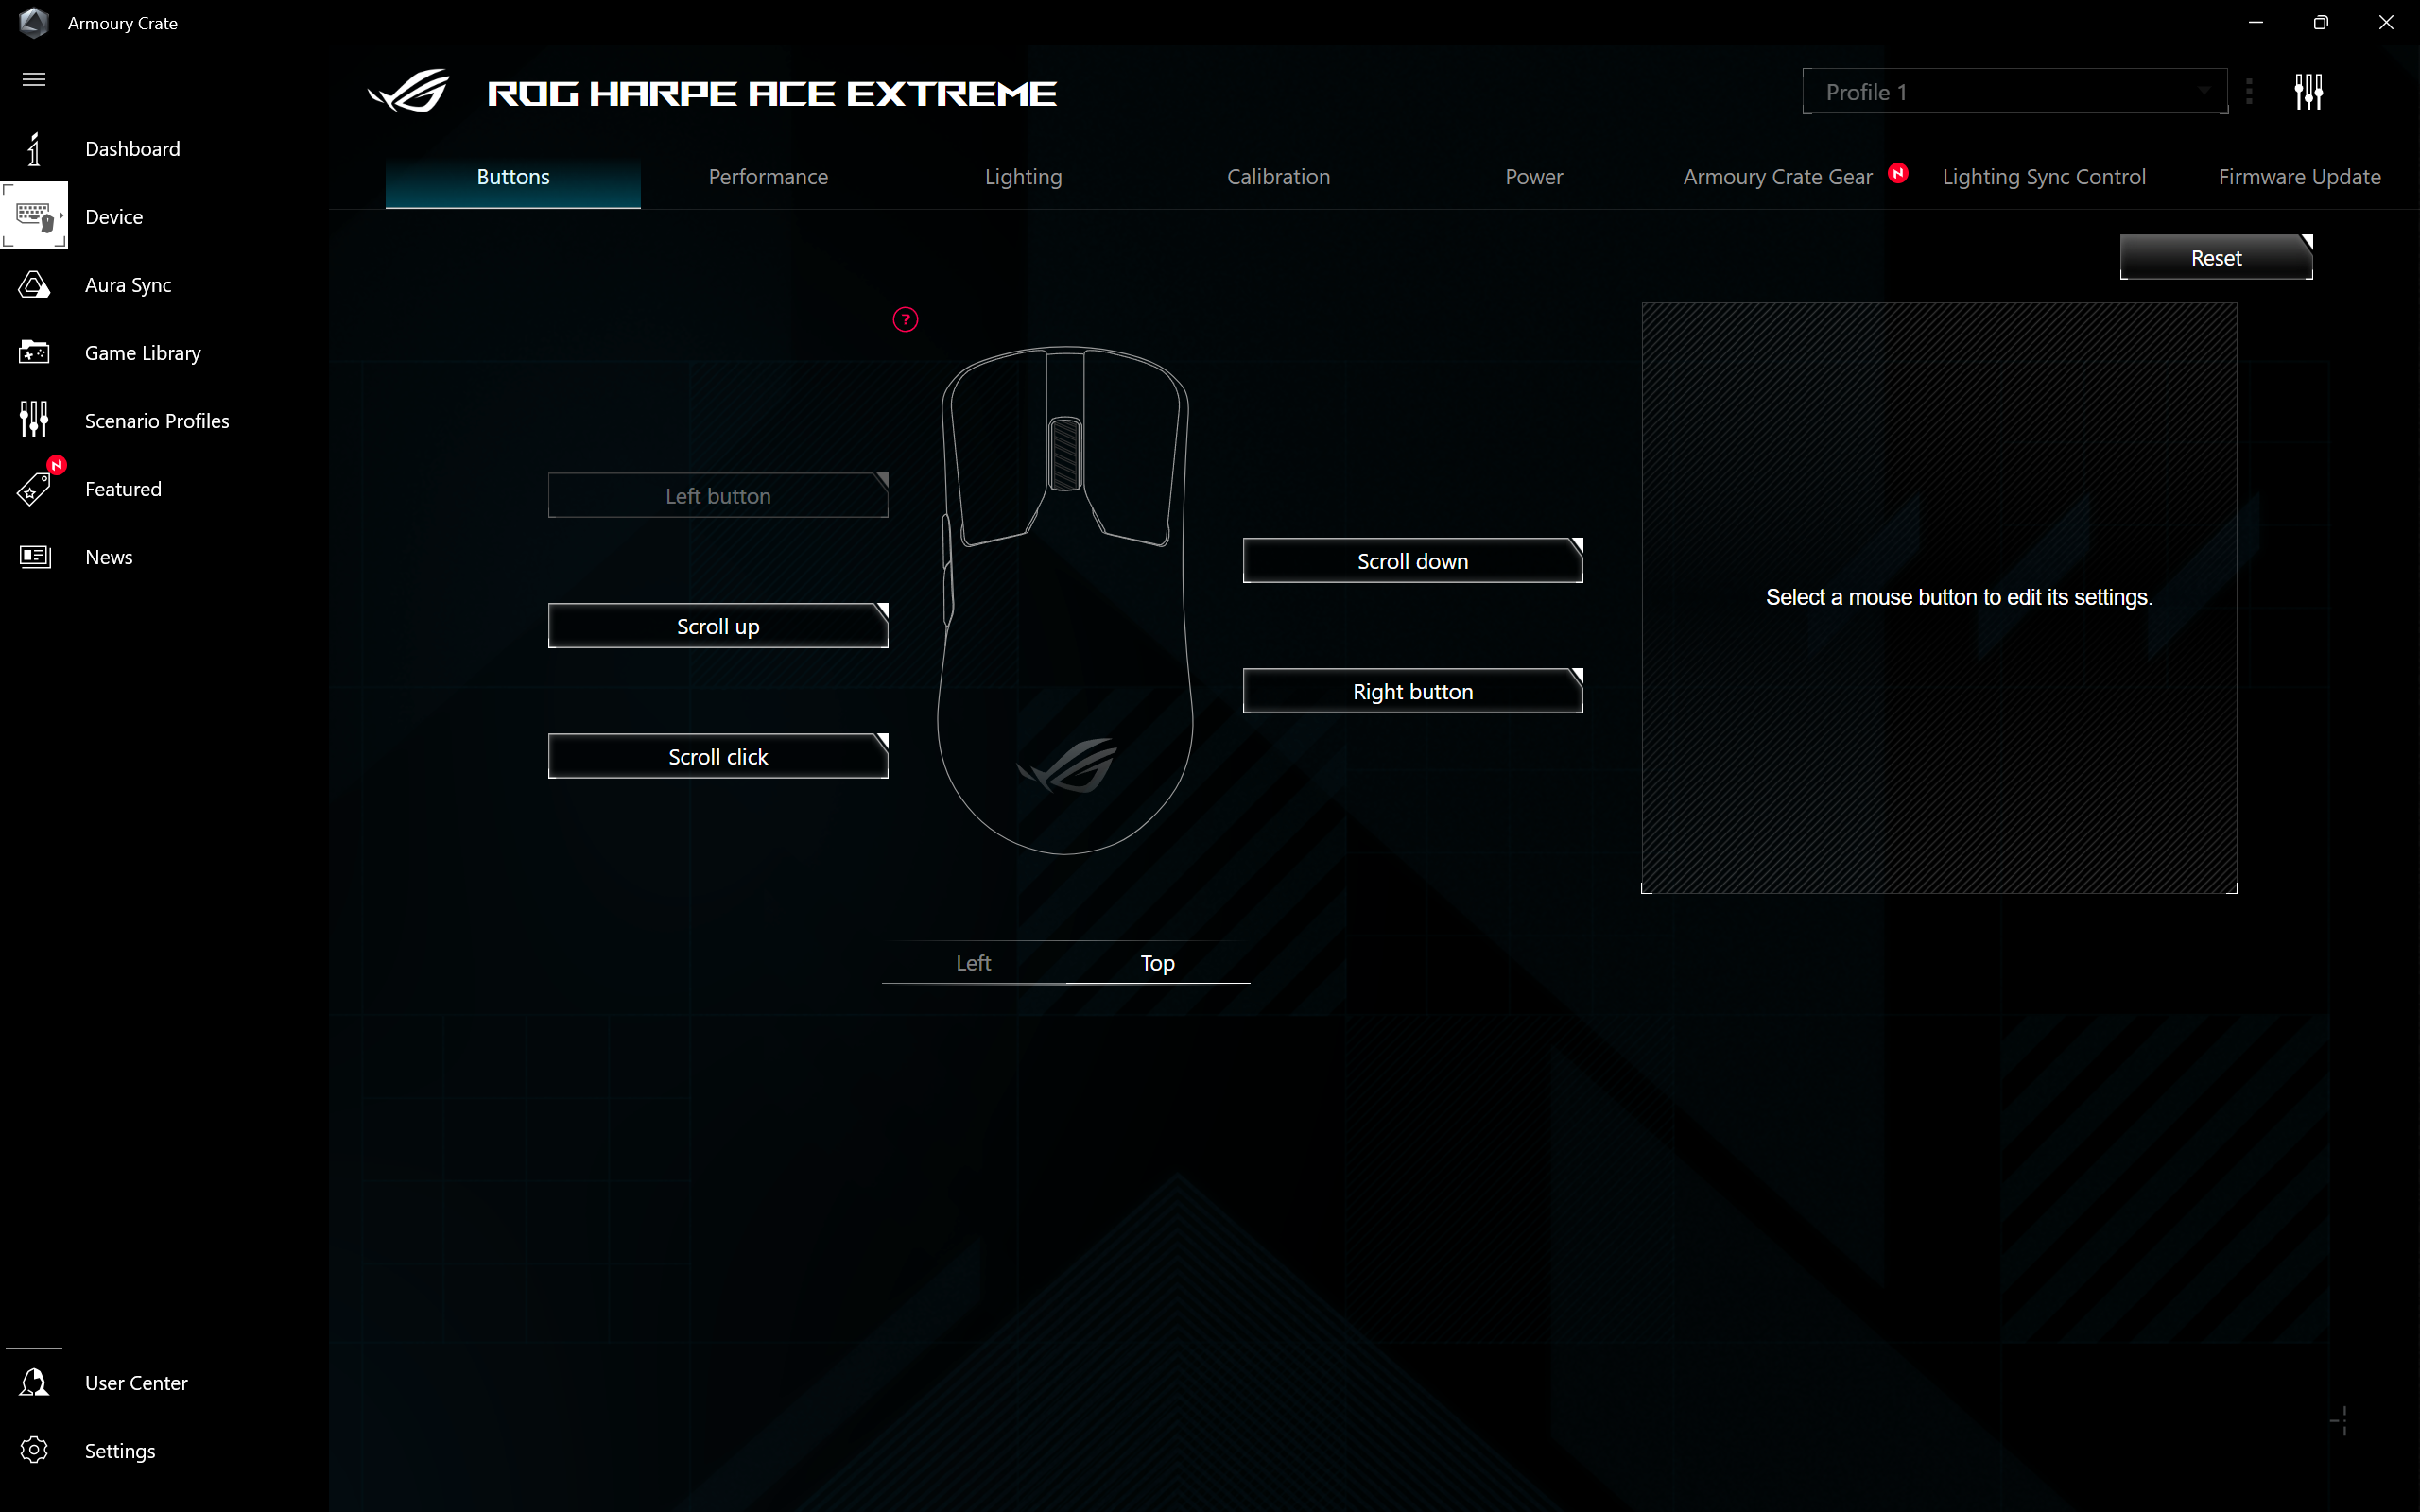The width and height of the screenshot is (2420, 1512).
Task: Click the Scenario Profiles sidebar icon
Action: coord(33,420)
